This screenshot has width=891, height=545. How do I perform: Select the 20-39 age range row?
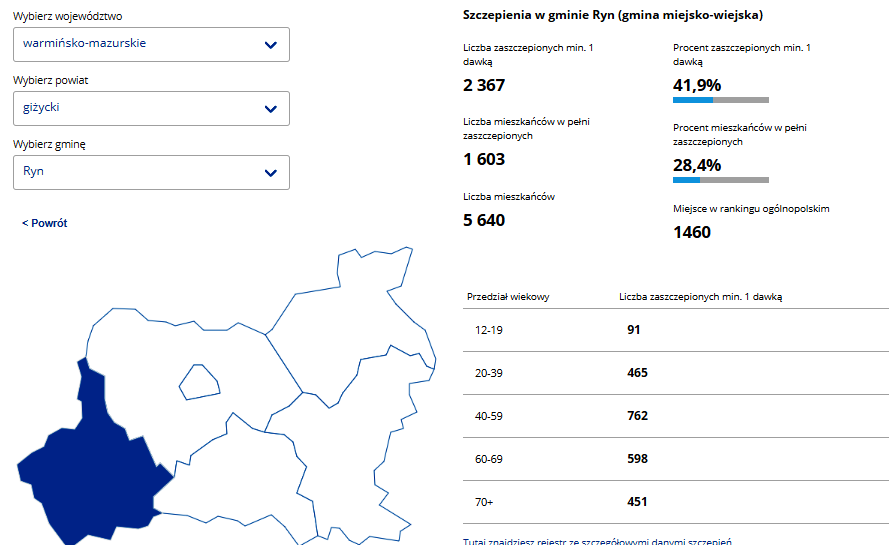pos(675,373)
